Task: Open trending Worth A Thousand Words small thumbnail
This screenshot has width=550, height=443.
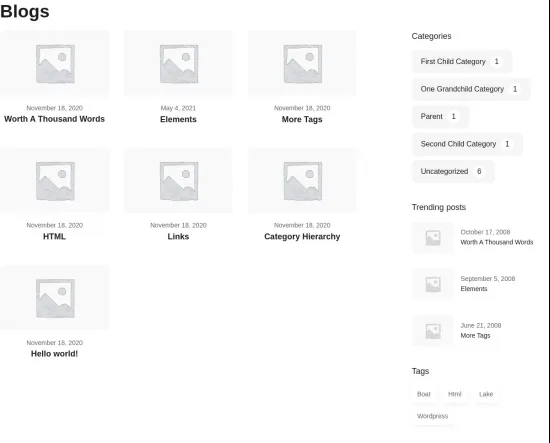Action: pyautogui.click(x=433, y=238)
